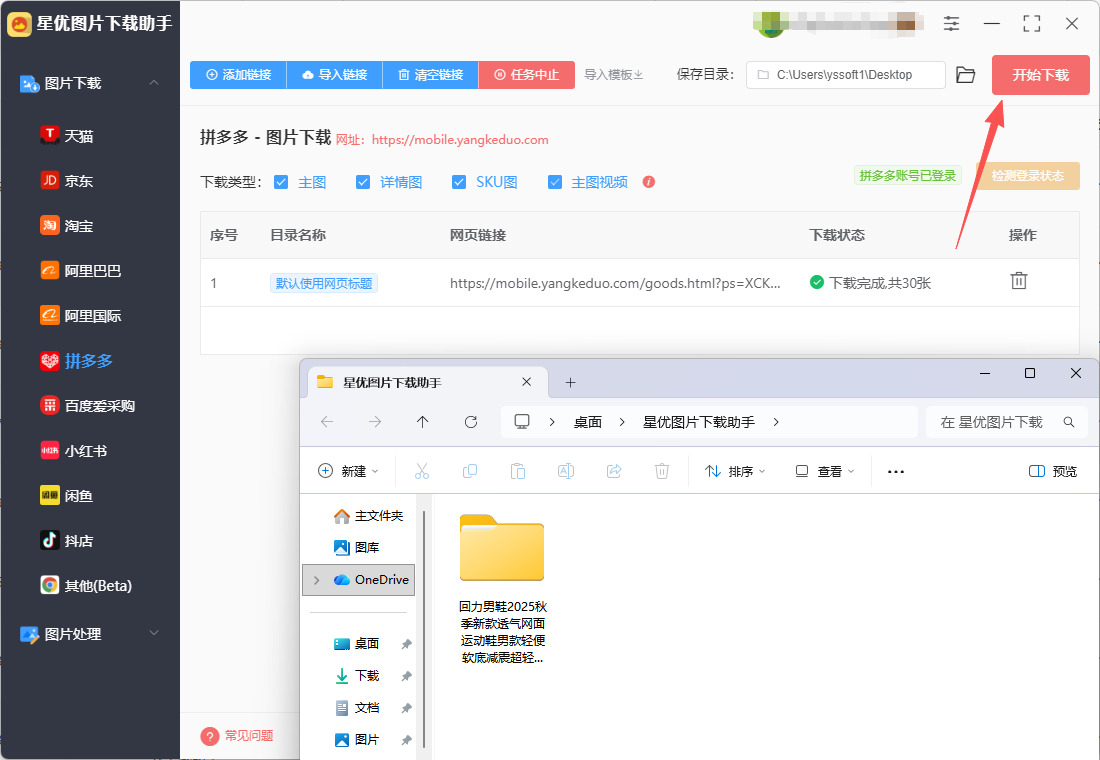The height and width of the screenshot is (760, 1100).
Task: Open the downloaded 回力男鞋 folder
Action: pyautogui.click(x=502, y=548)
